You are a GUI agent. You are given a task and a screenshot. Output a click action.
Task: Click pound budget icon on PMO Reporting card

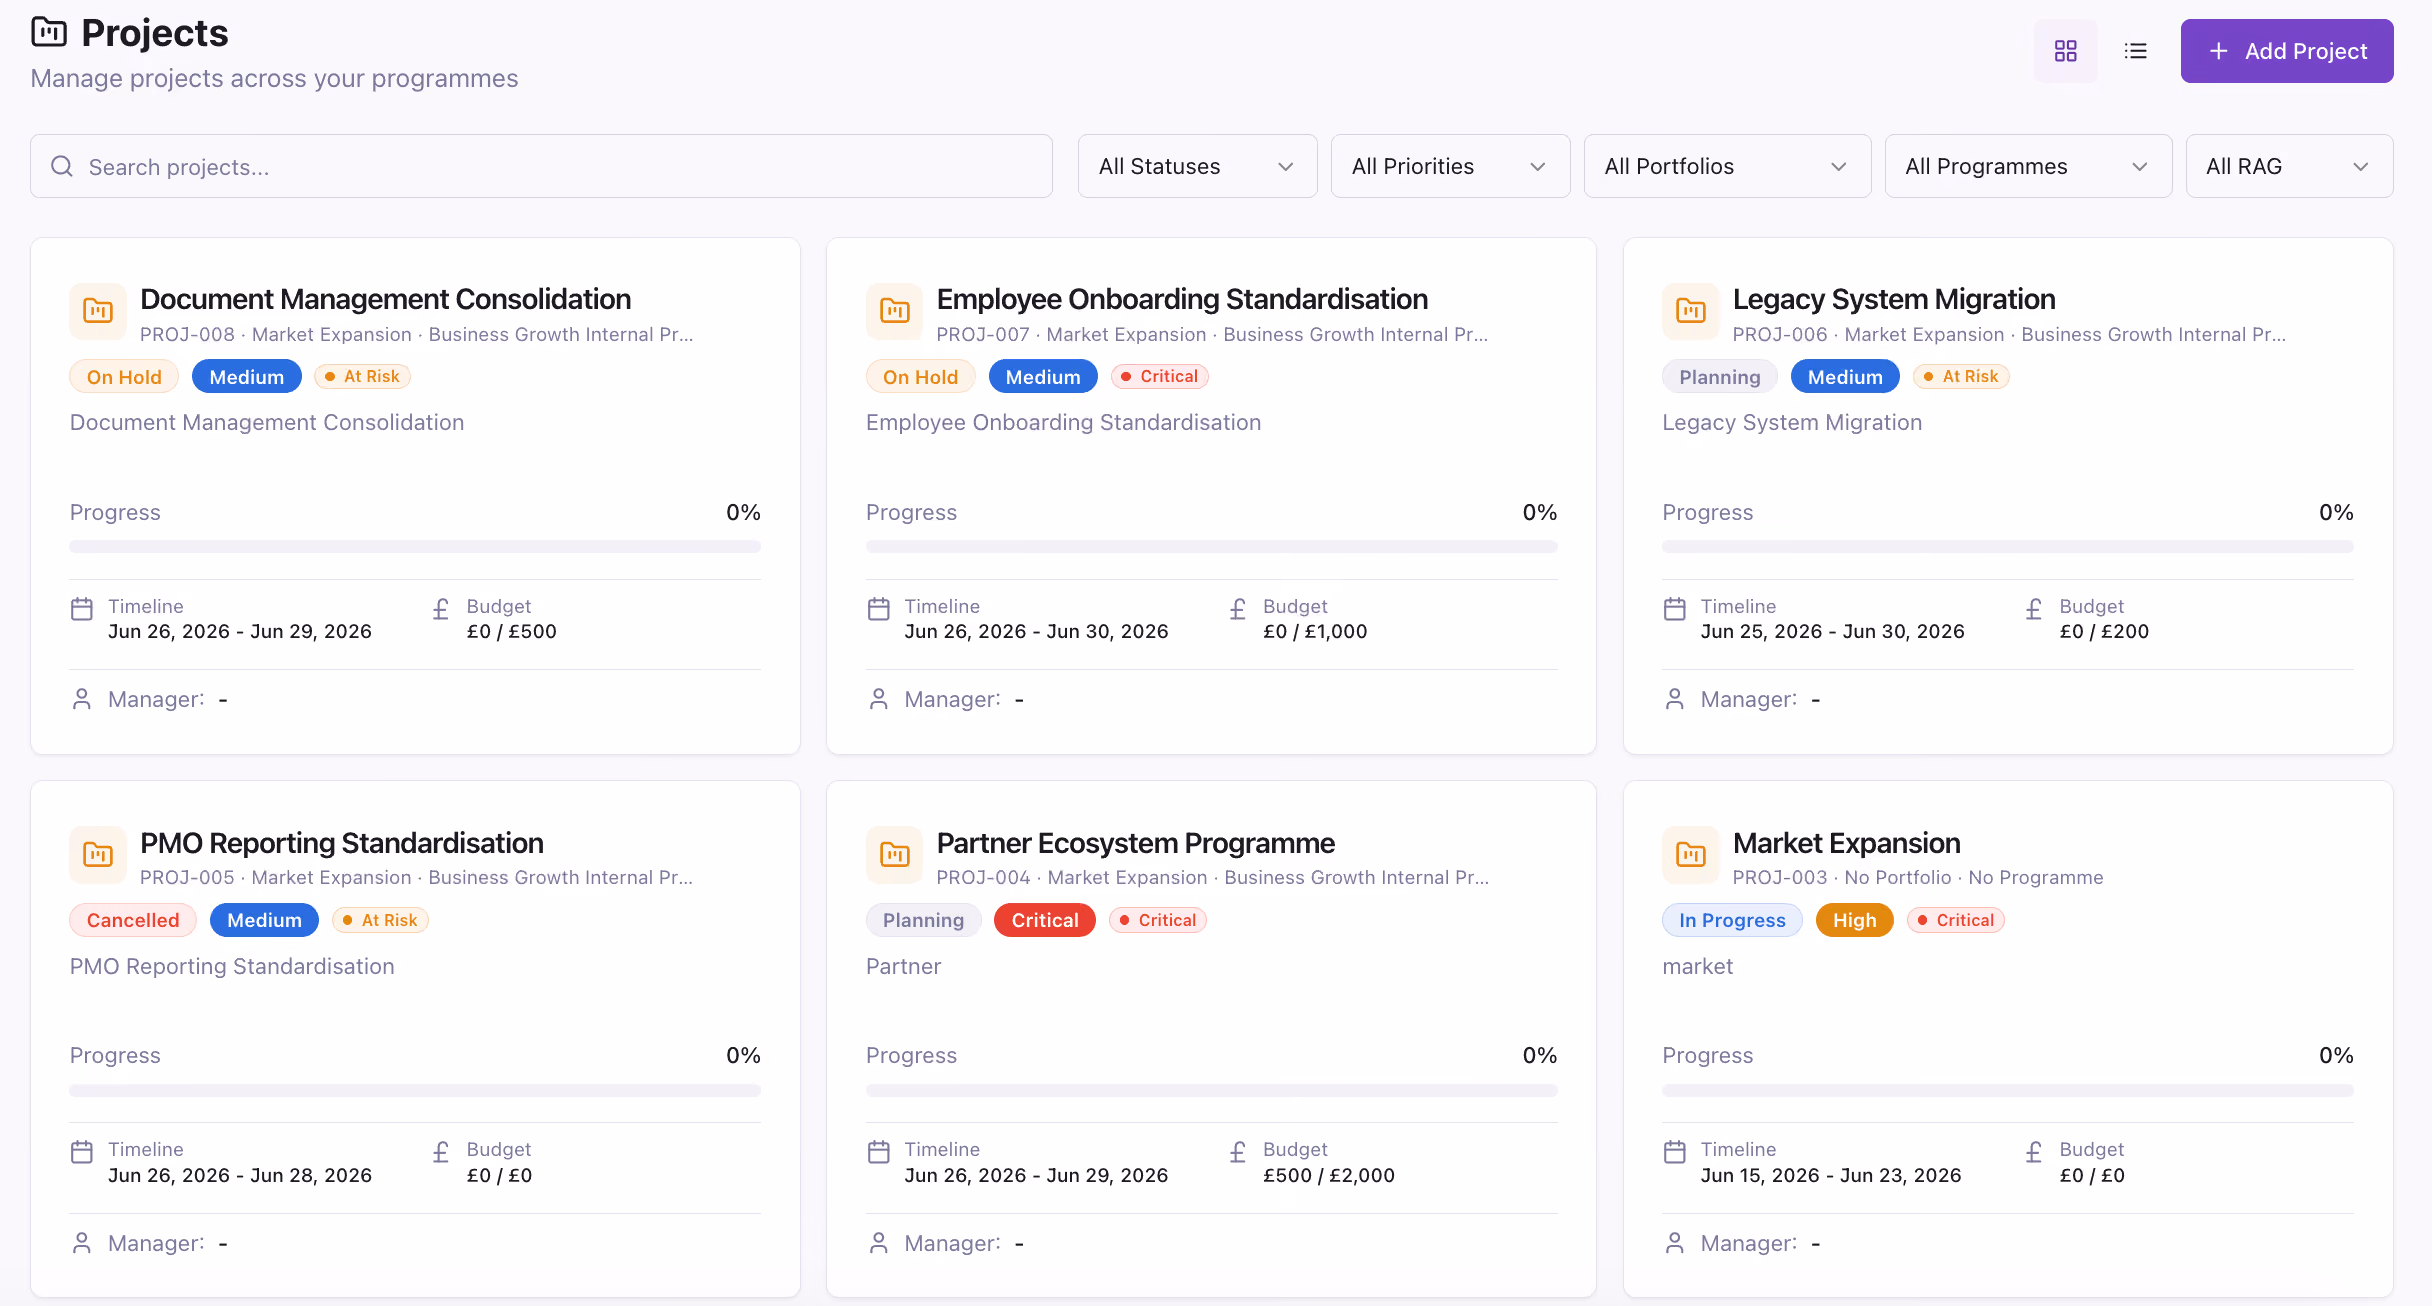441,1152
